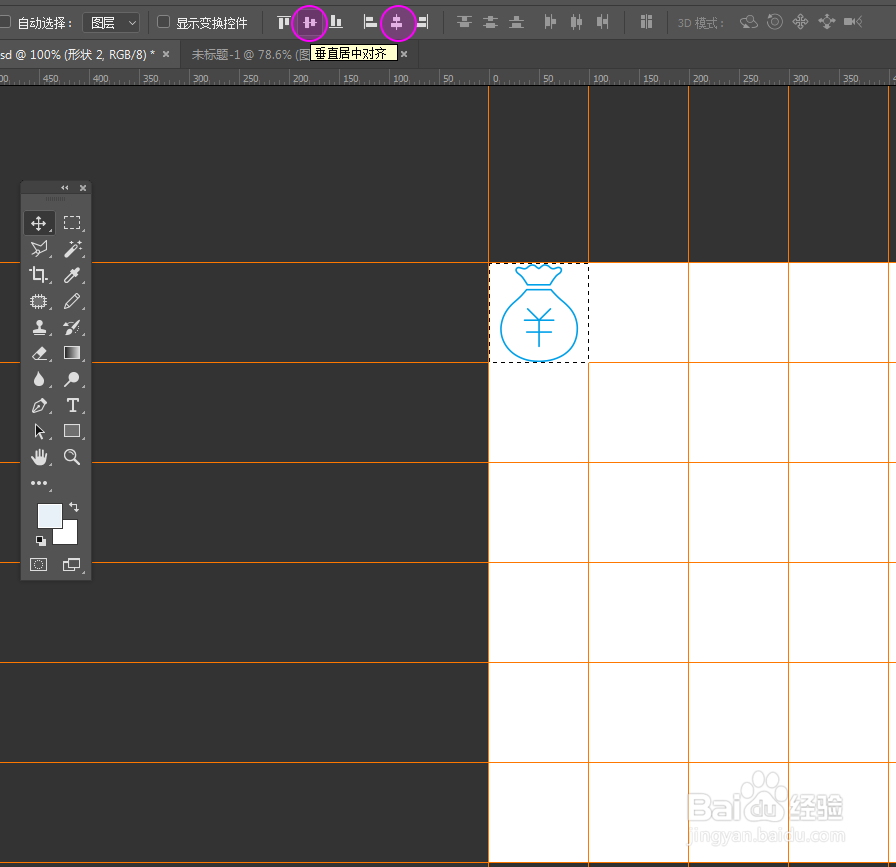The height and width of the screenshot is (867, 896).
Task: Select the Zoom magnifier tool
Action: click(x=72, y=457)
